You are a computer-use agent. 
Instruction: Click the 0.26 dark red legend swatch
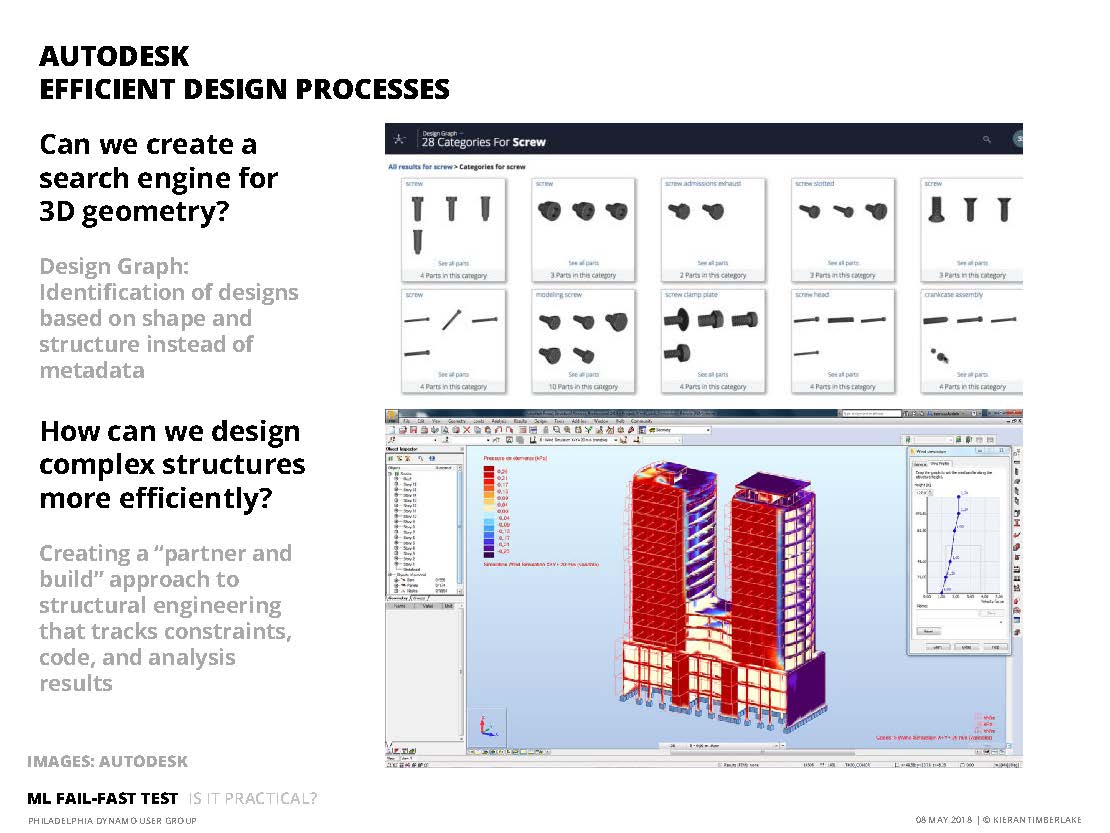(488, 469)
